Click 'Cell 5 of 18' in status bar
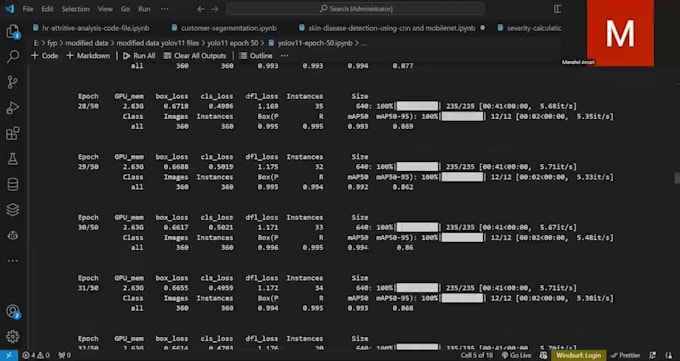 click(477, 355)
